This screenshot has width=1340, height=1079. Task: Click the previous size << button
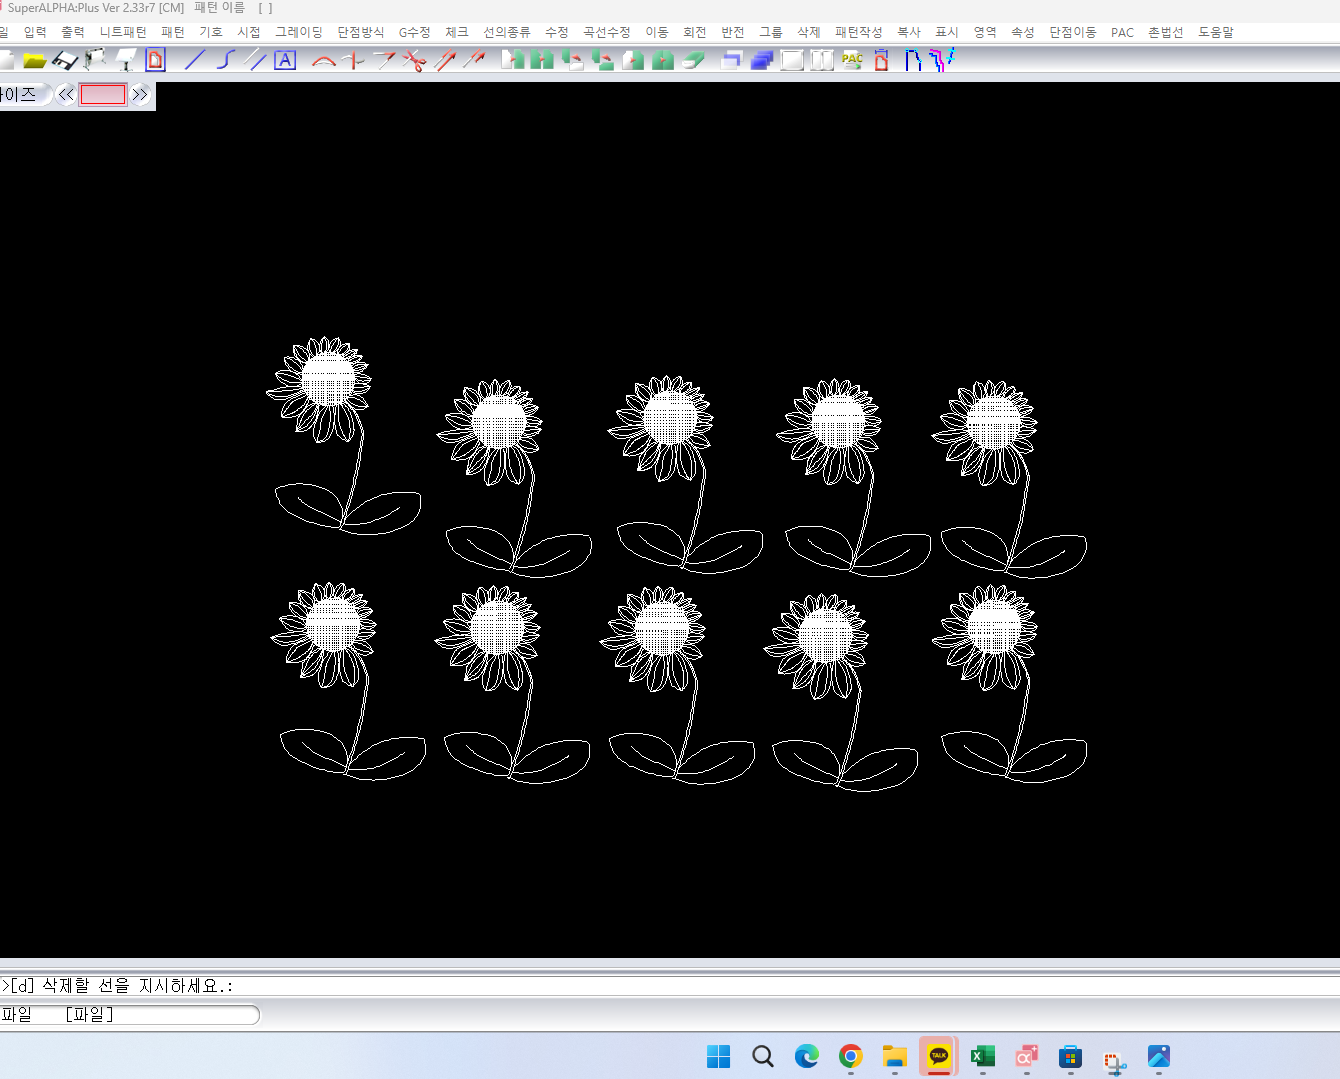pos(66,95)
